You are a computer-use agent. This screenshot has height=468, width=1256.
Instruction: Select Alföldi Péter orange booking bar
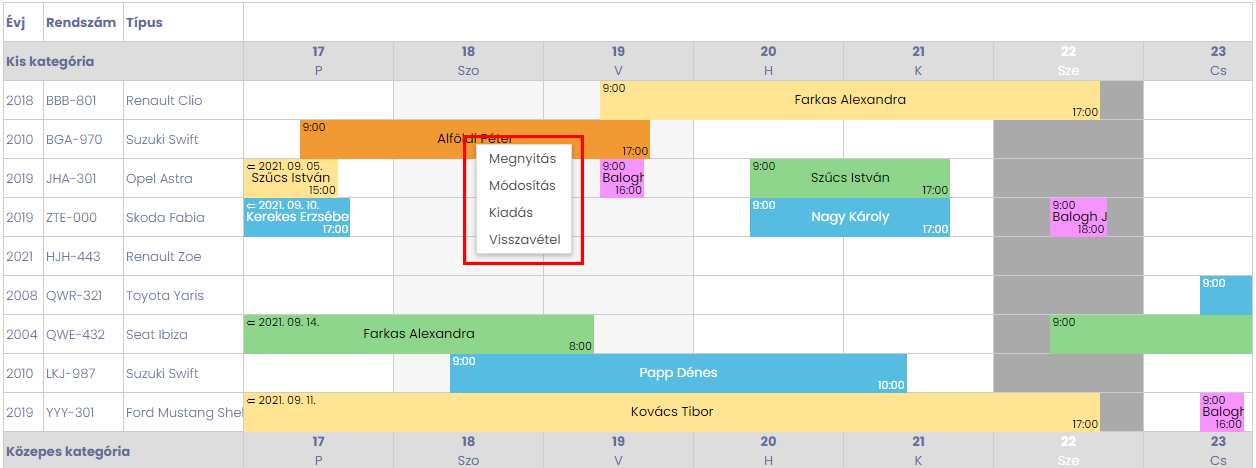(475, 139)
